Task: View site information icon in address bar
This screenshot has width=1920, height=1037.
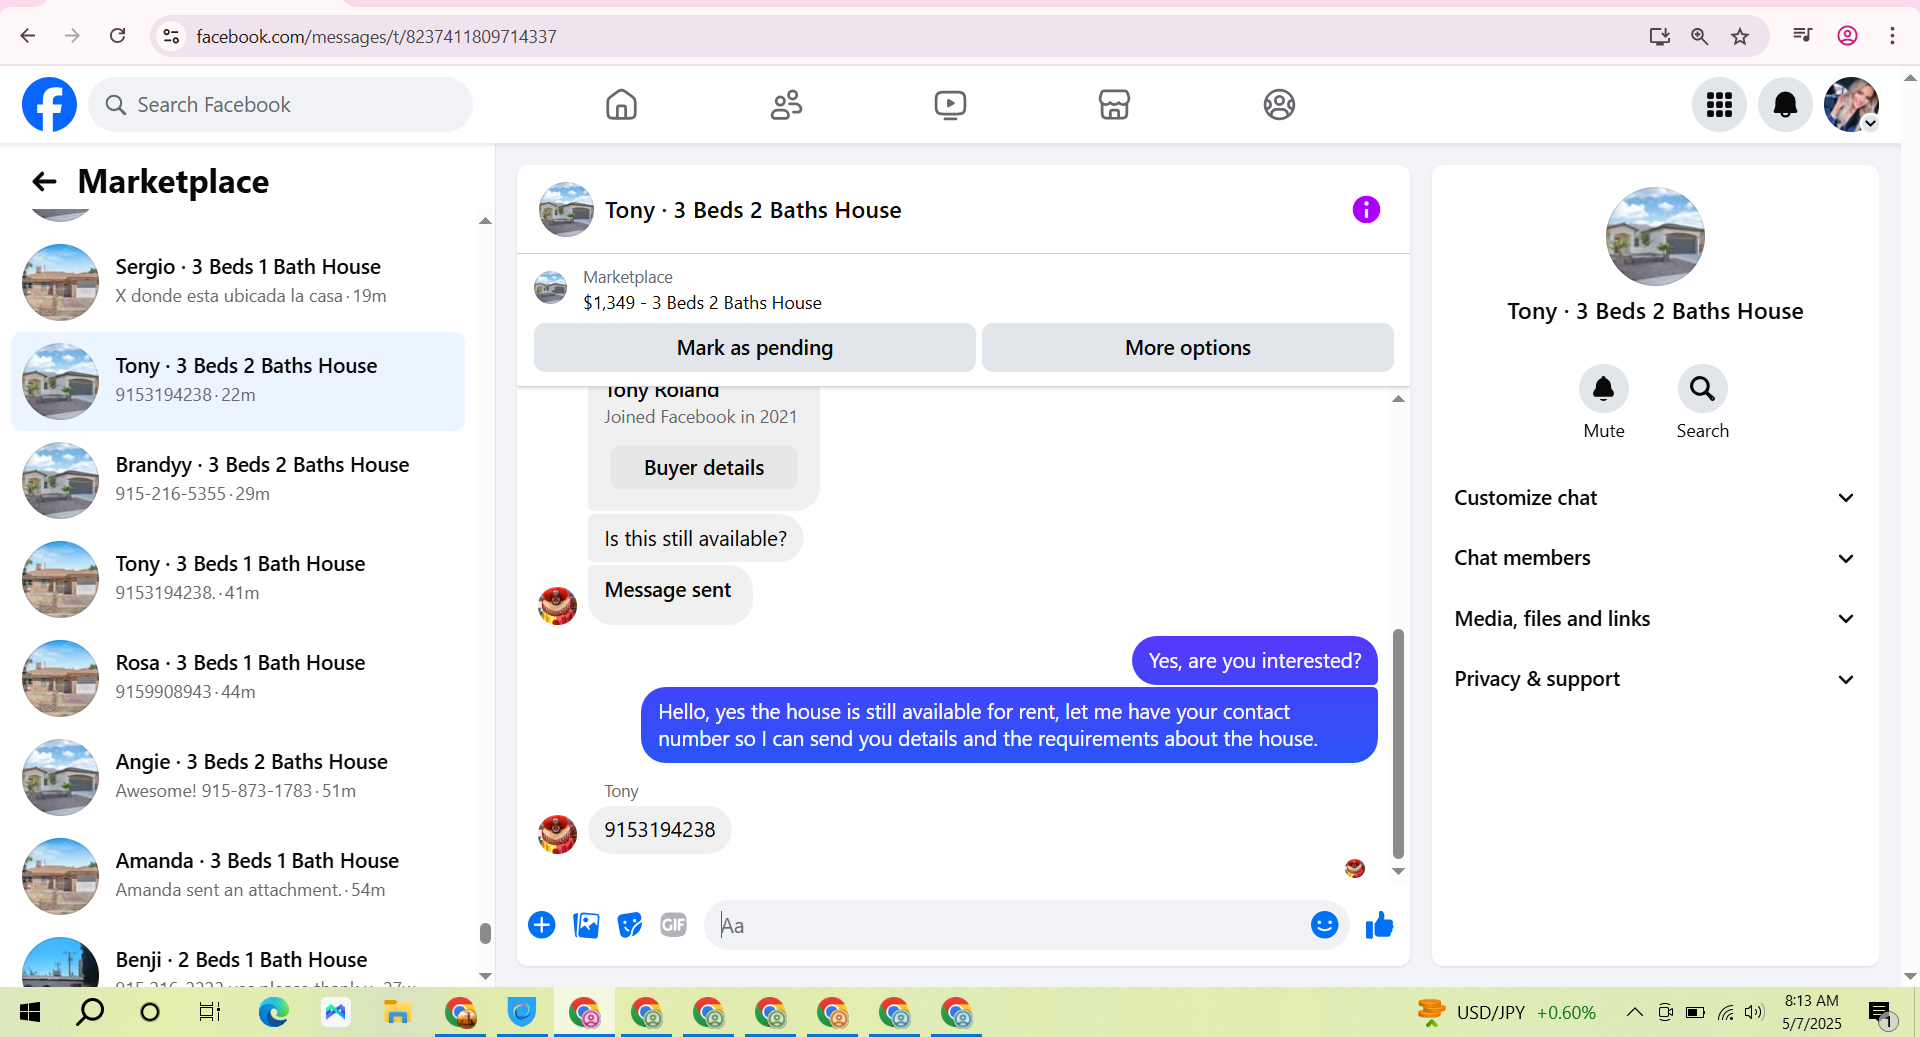Action: [x=171, y=36]
